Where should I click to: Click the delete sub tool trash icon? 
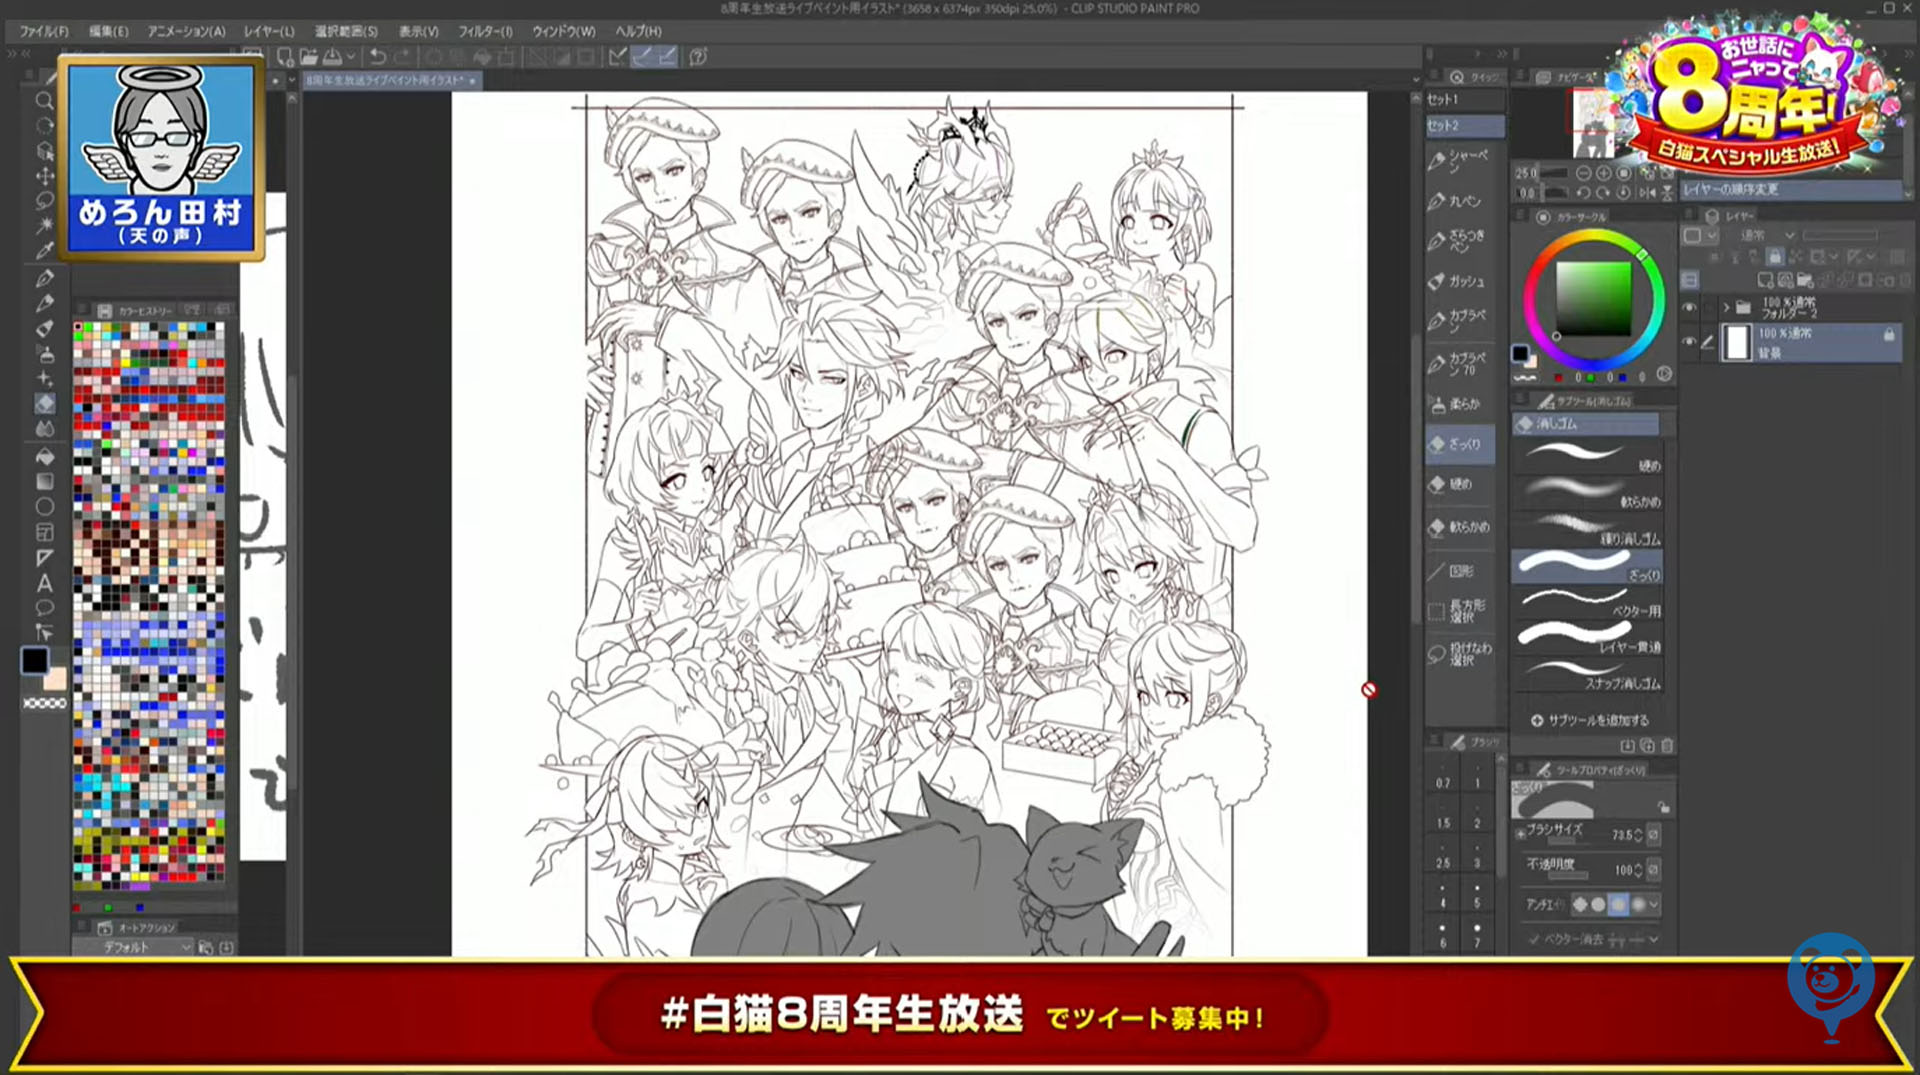pyautogui.click(x=1666, y=746)
